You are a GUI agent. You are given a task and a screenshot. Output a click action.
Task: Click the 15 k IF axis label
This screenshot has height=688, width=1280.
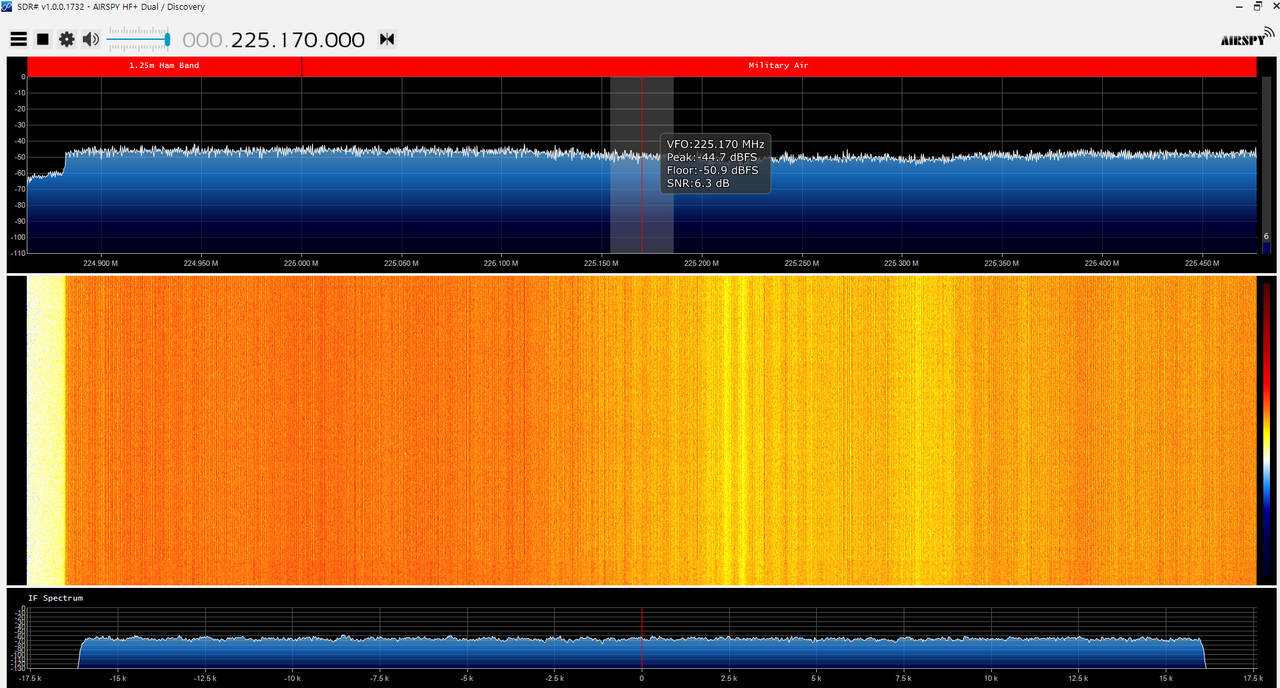1166,678
